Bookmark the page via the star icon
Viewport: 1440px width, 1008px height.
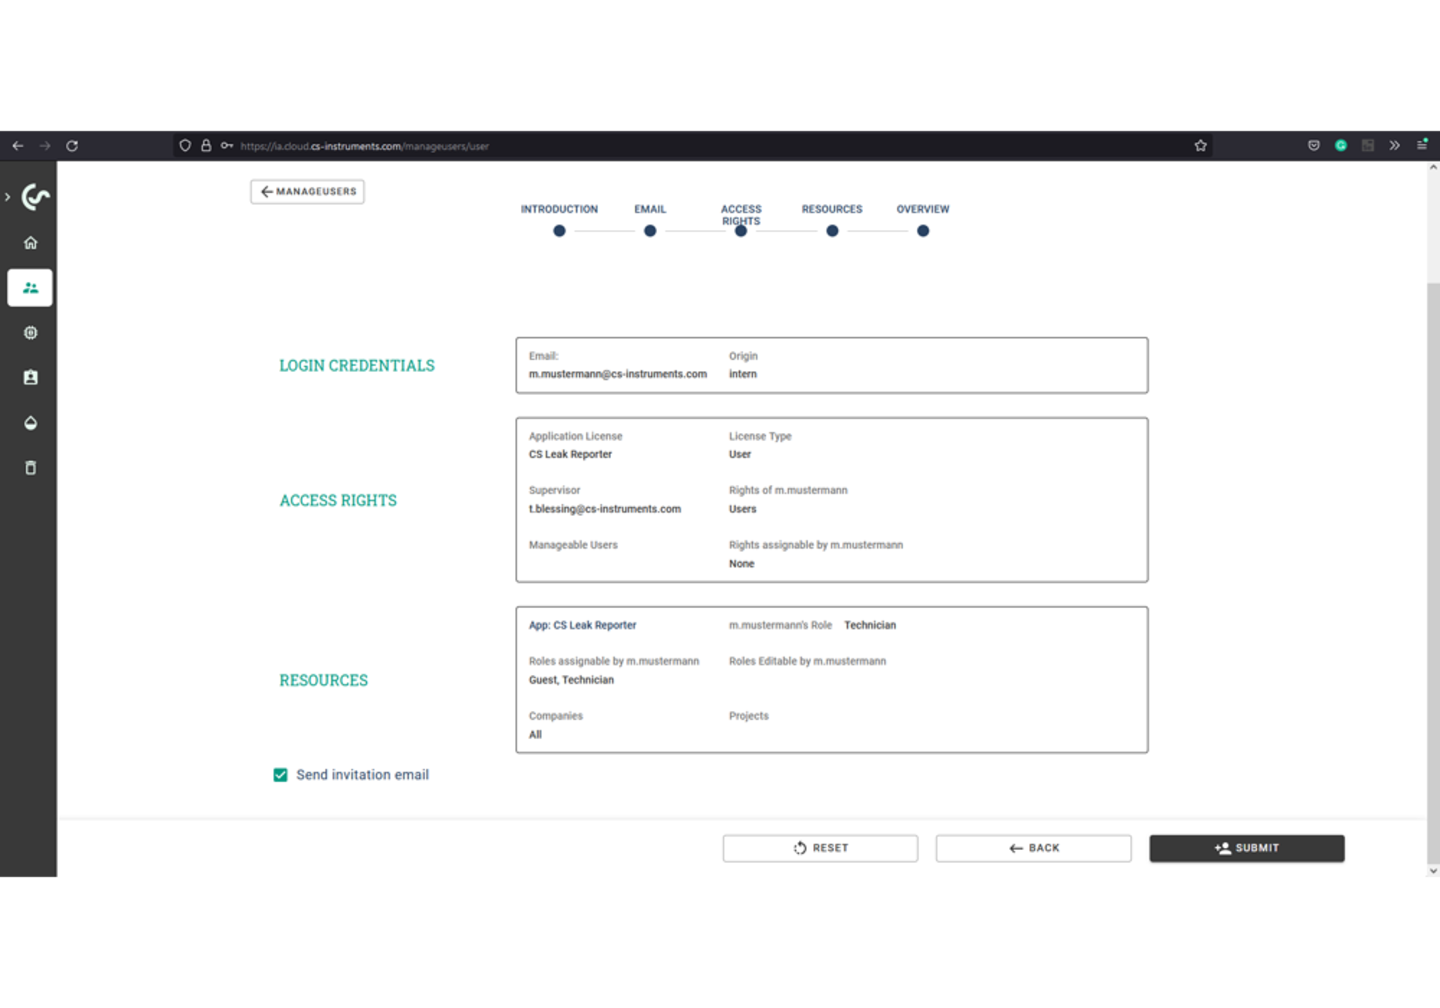pyautogui.click(x=1200, y=145)
